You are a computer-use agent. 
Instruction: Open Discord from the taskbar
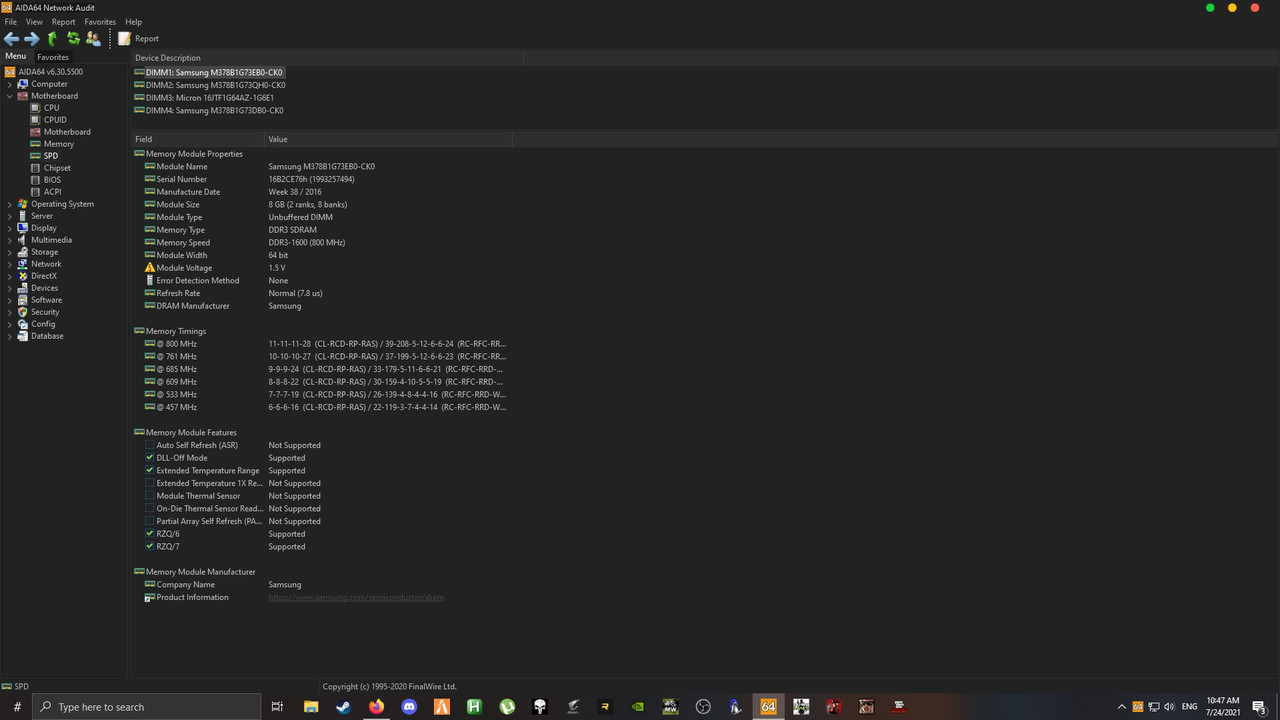pos(408,707)
